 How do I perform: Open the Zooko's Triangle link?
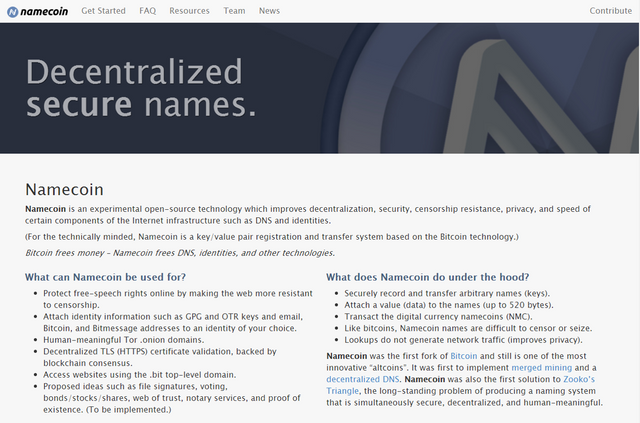(x=460, y=385)
